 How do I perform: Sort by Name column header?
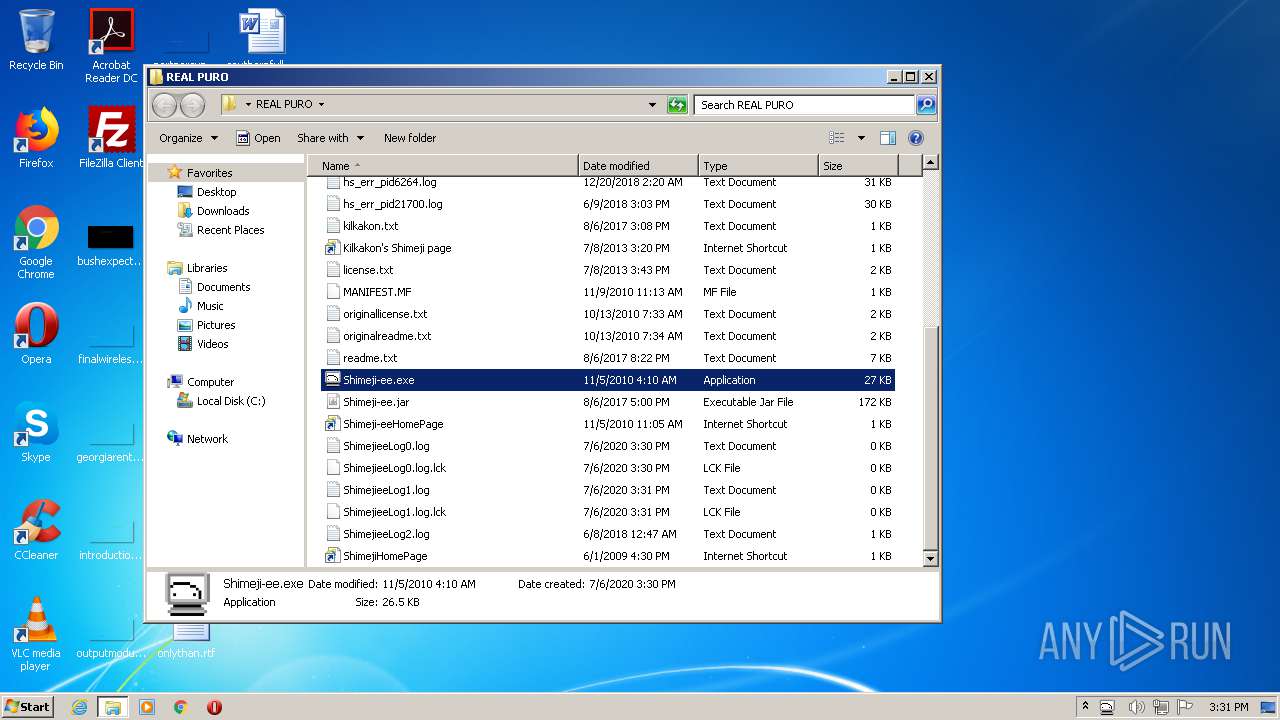tap(443, 166)
